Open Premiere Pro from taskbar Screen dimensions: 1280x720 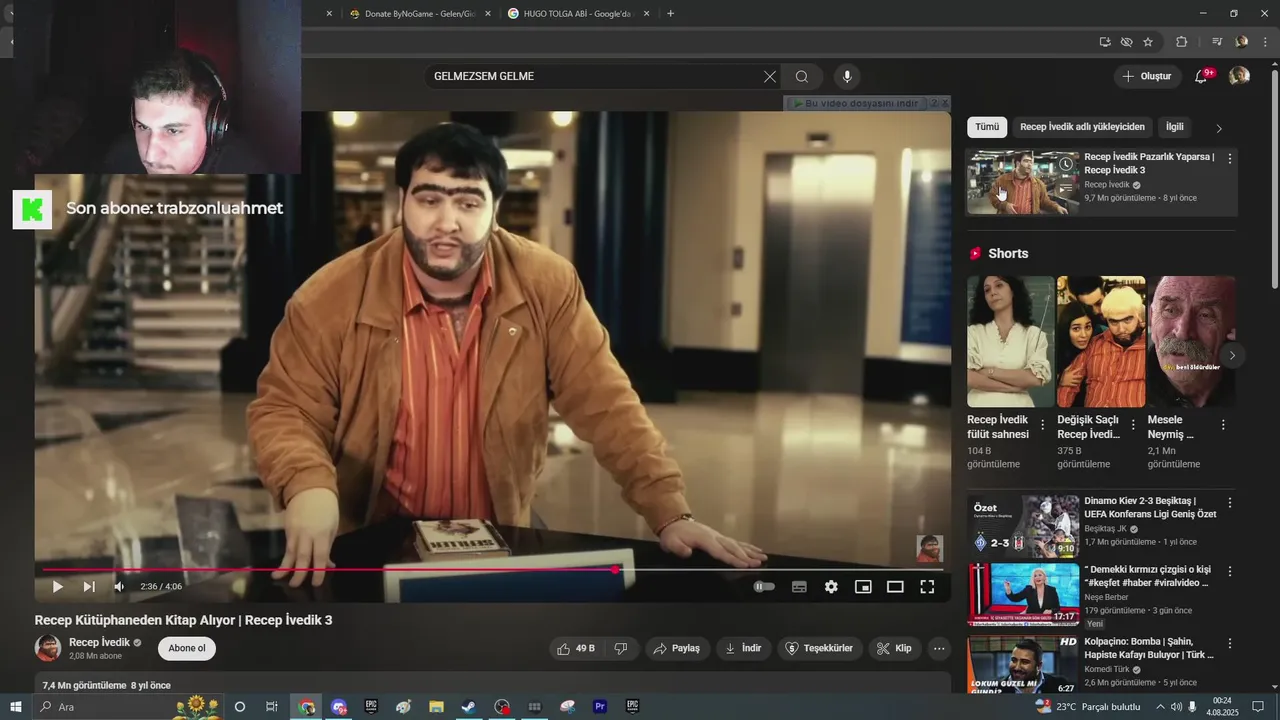click(x=600, y=706)
